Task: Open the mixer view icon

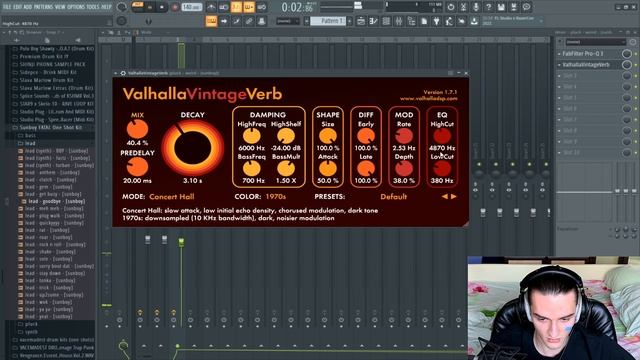Action: click(399, 21)
